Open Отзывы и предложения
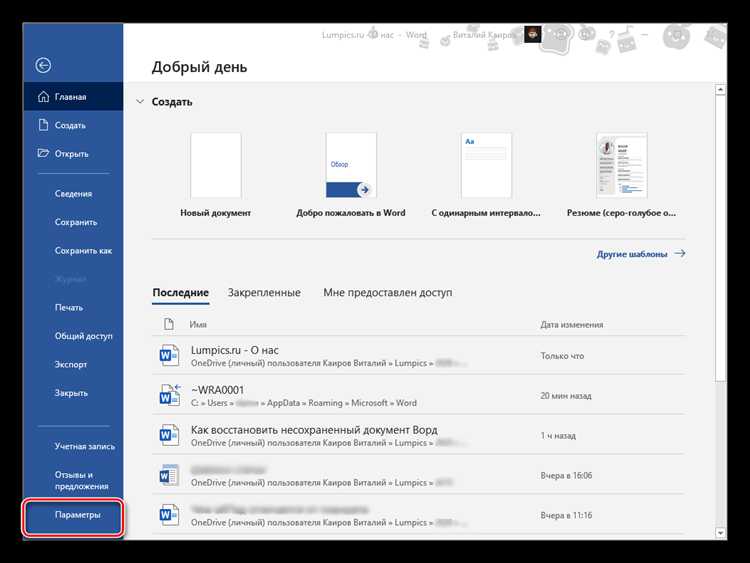The width and height of the screenshot is (750, 563). [x=73, y=480]
